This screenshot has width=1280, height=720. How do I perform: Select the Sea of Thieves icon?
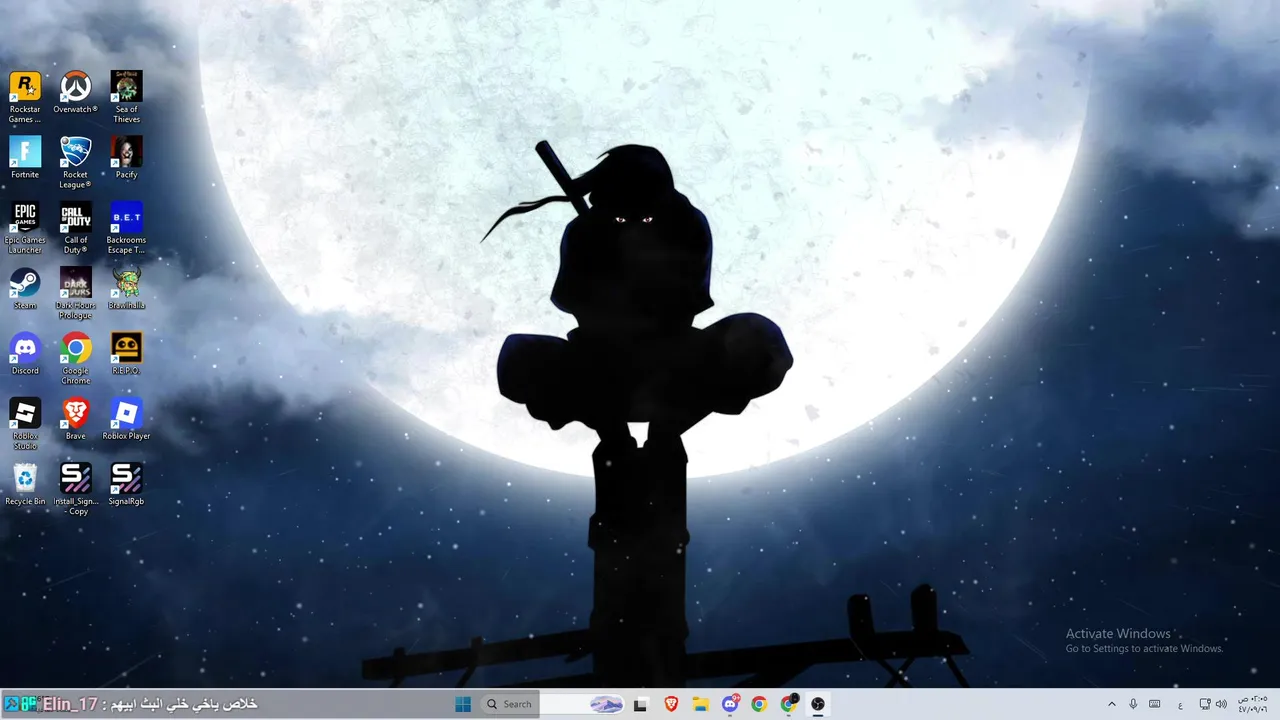click(126, 97)
